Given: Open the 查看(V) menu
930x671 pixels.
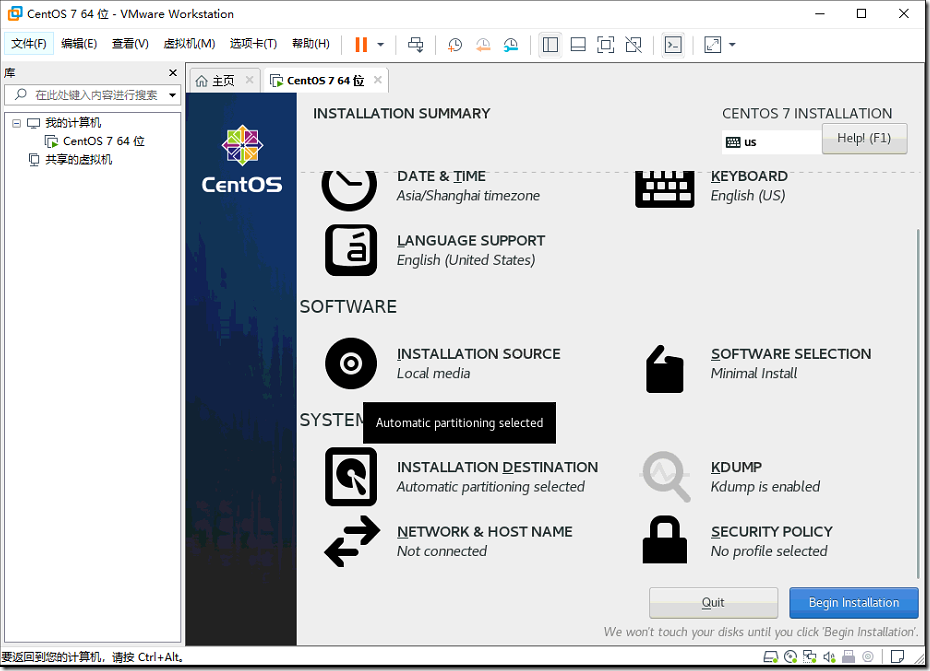Looking at the screenshot, I should coord(130,43).
